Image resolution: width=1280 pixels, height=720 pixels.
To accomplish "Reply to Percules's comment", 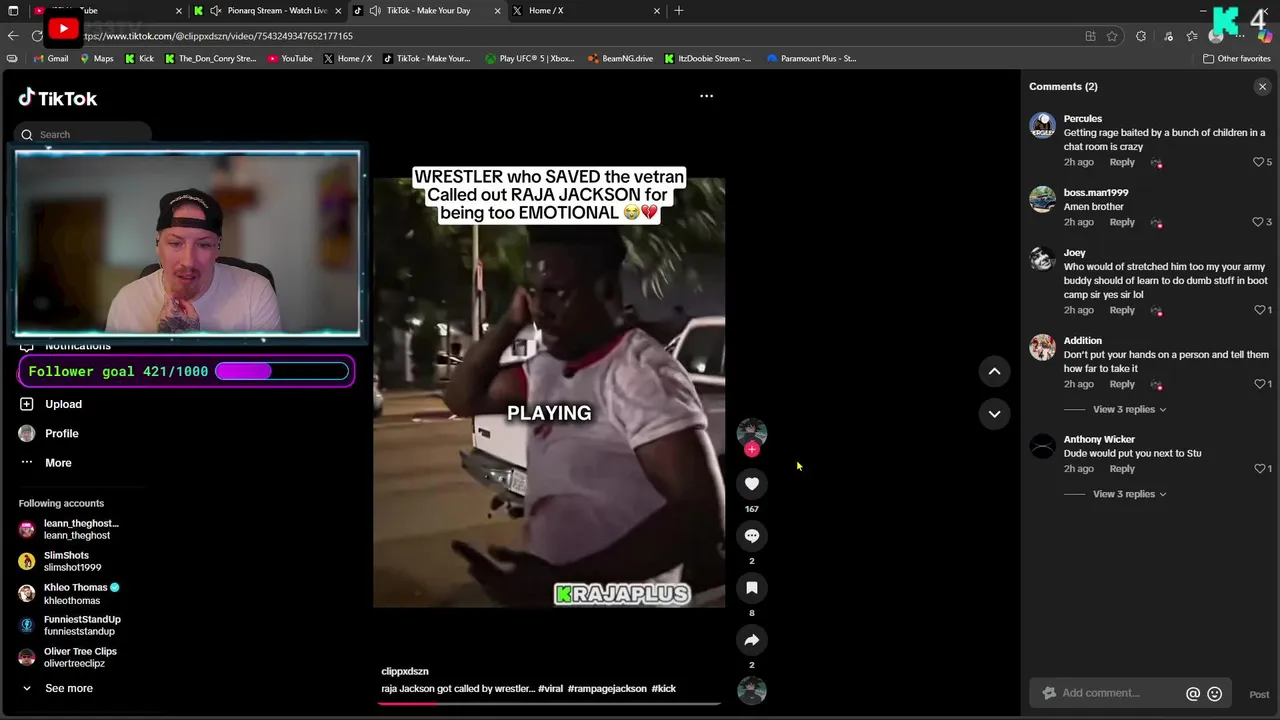I will pyautogui.click(x=1122, y=162).
